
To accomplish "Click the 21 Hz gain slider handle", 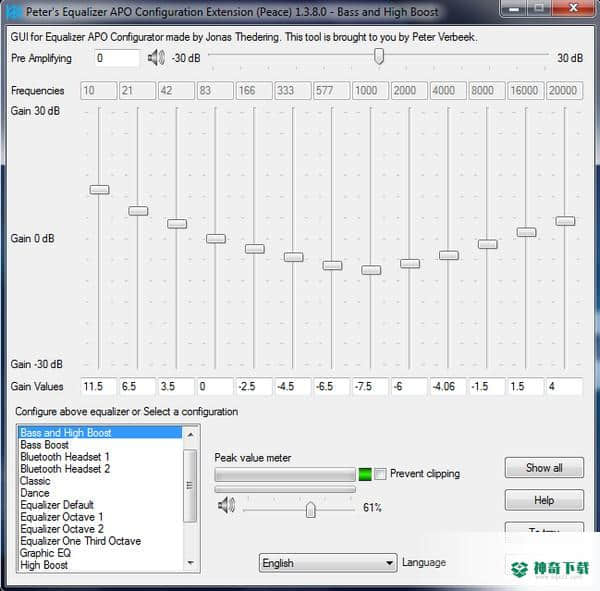I will coord(138,211).
